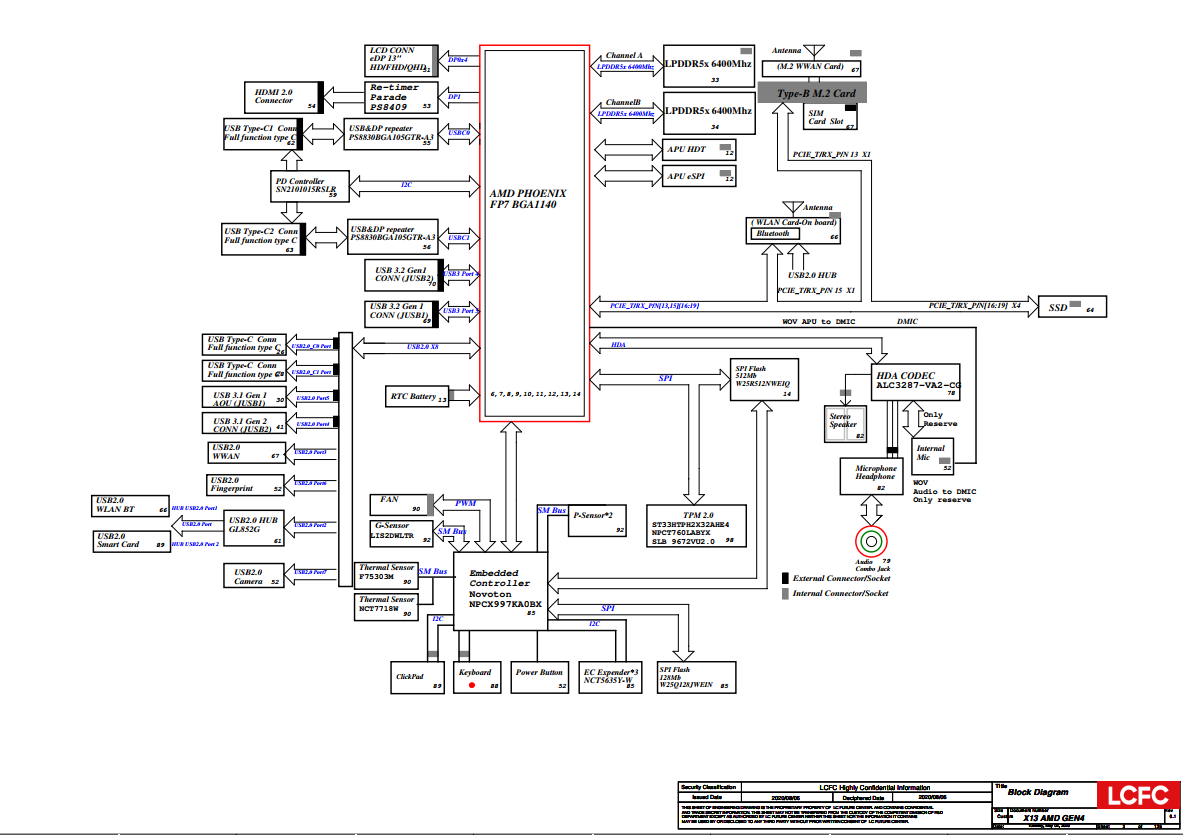Select the G-Sensor LIS2DWLTR block
The height and width of the screenshot is (835, 1183).
tap(401, 533)
